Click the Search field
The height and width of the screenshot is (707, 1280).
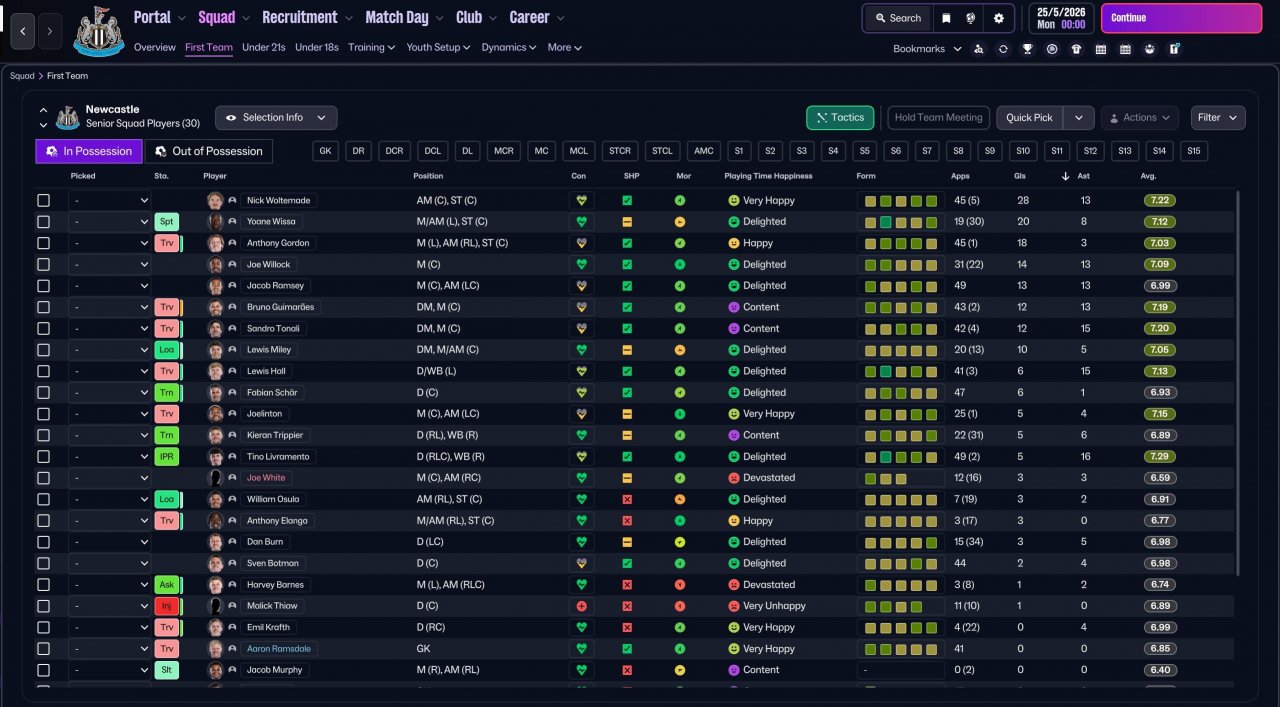[x=897, y=18]
